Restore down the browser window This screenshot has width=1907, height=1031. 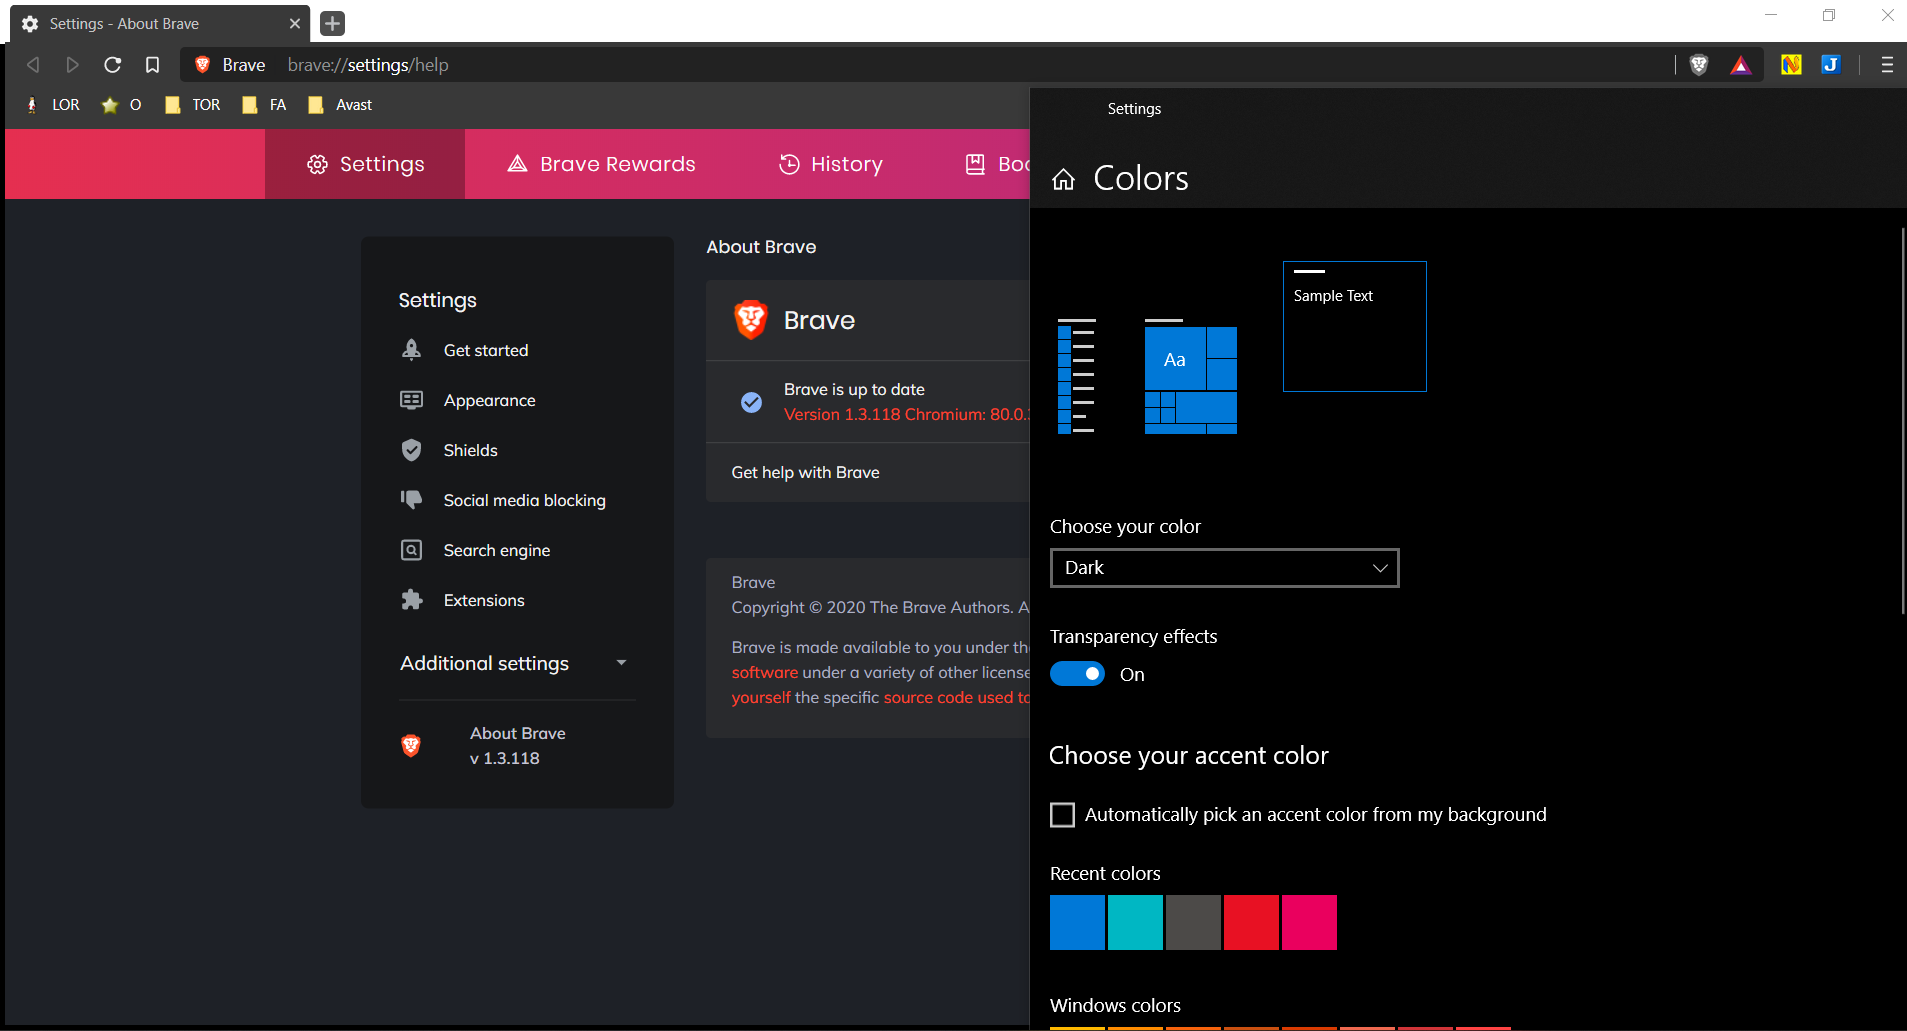click(x=1829, y=15)
